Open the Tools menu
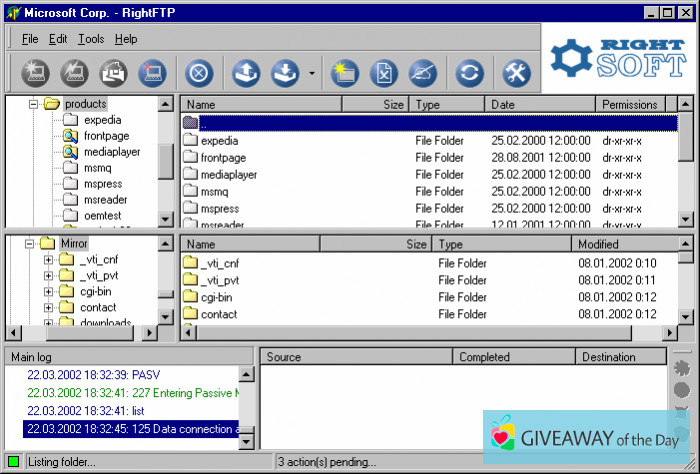This screenshot has width=700, height=474. [x=90, y=39]
